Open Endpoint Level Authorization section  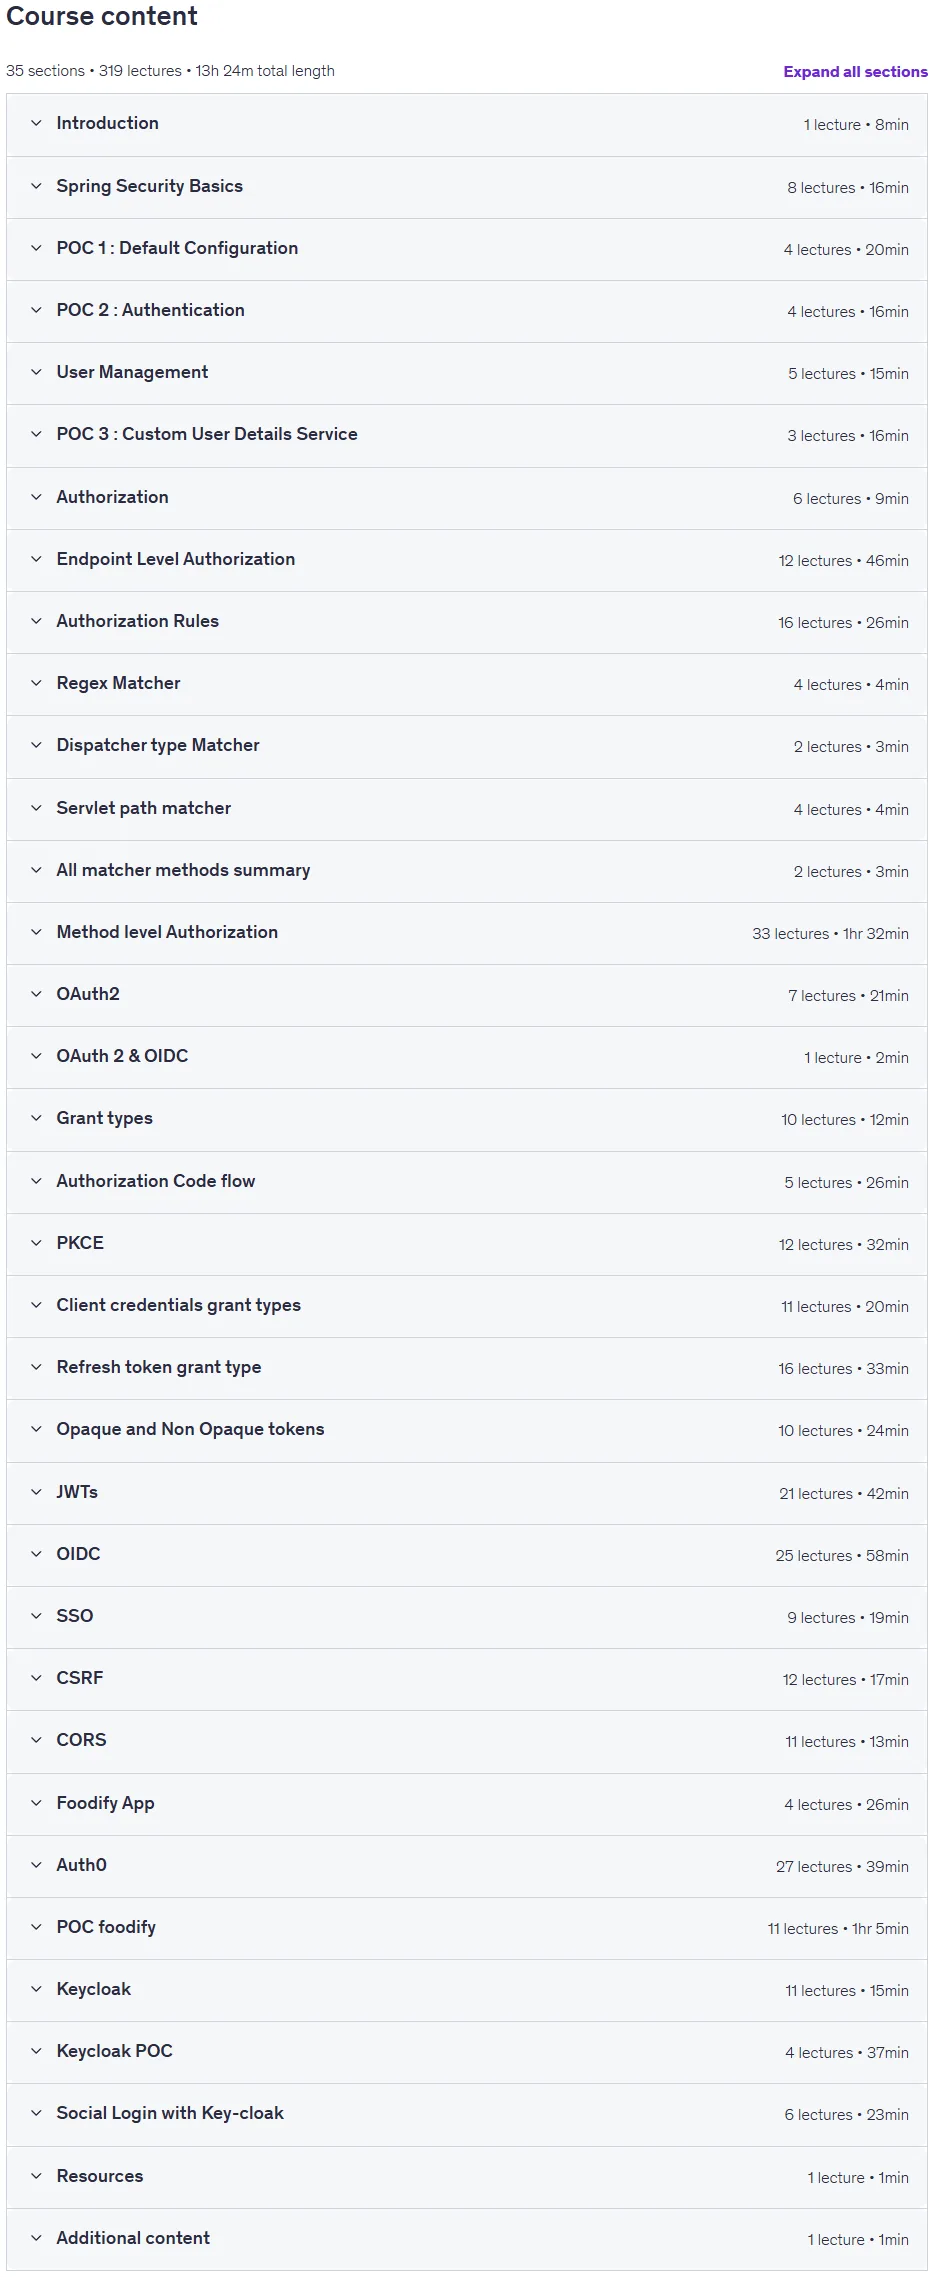click(467, 560)
